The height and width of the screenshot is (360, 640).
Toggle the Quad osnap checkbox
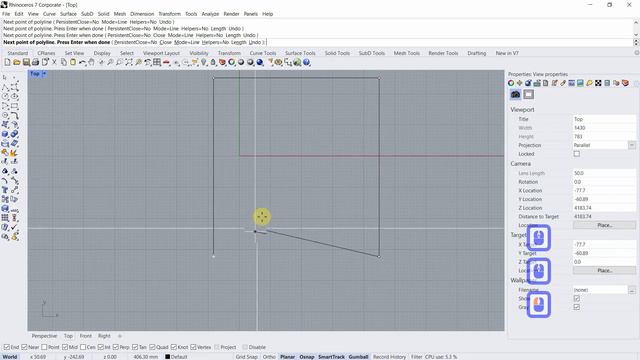(x=152, y=347)
